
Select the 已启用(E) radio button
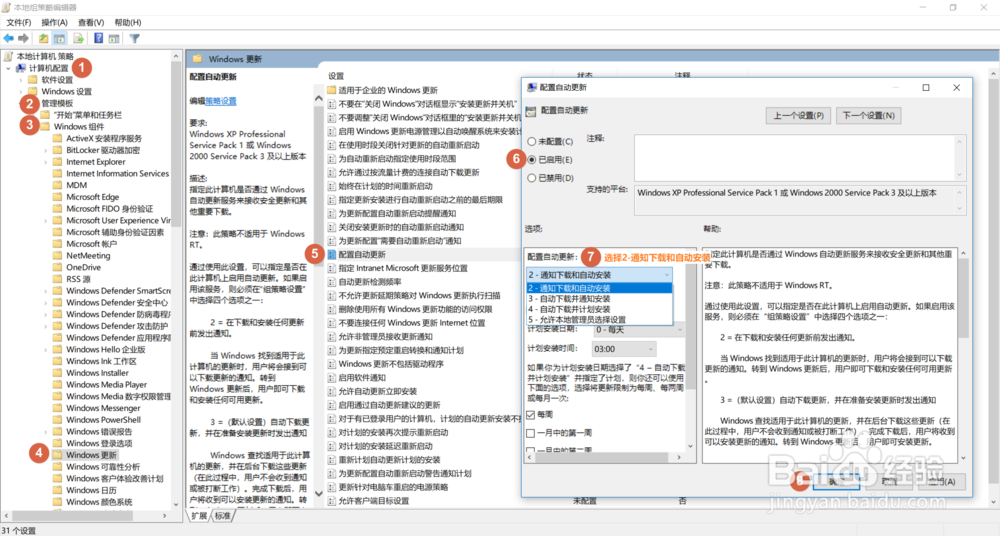point(531,160)
